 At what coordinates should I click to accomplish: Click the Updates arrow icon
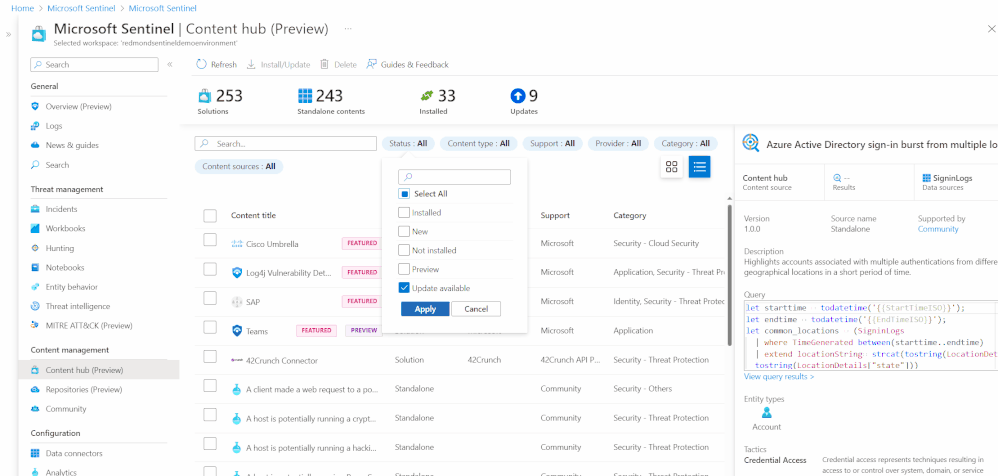coord(517,96)
